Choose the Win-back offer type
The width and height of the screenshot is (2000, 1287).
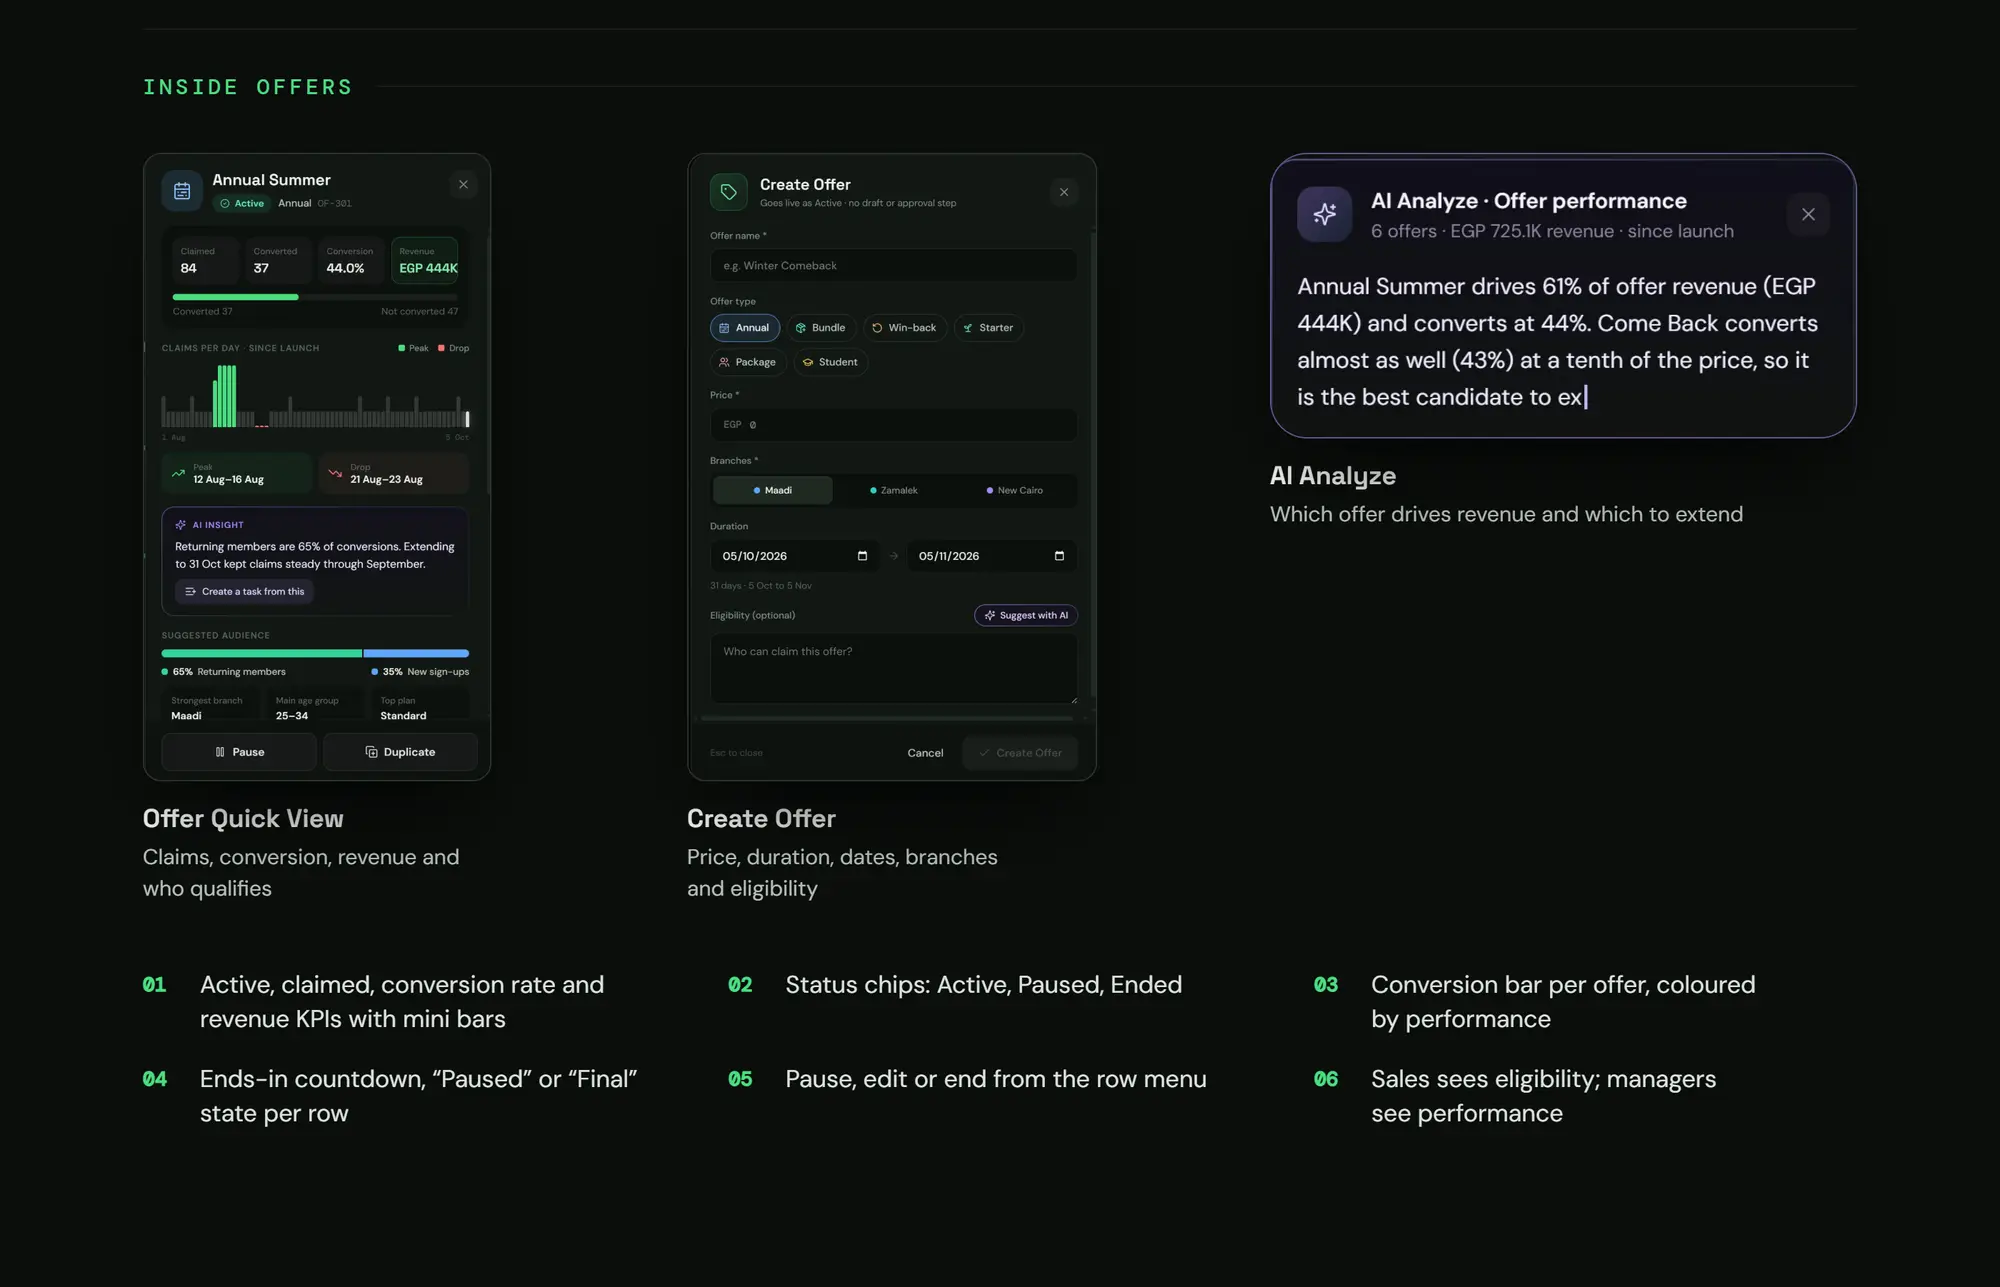pyautogui.click(x=904, y=328)
